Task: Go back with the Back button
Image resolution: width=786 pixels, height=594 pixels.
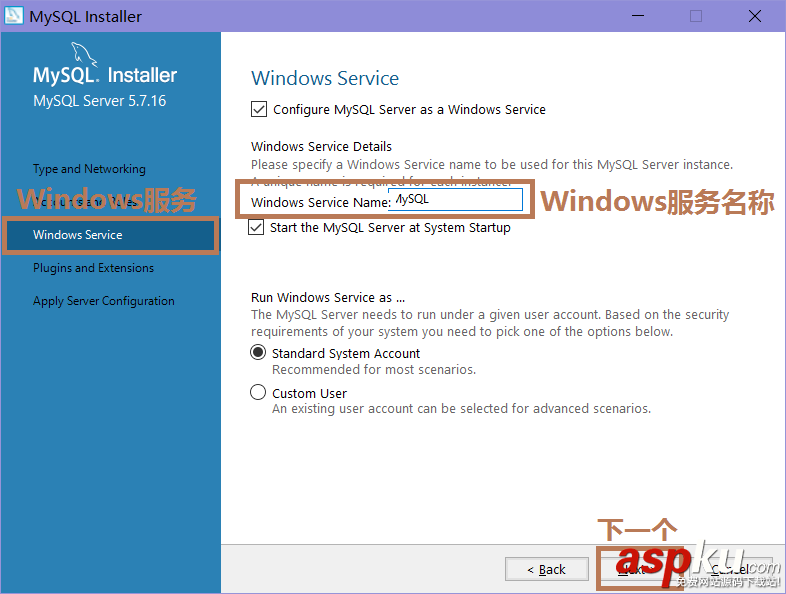Action: coord(547,569)
